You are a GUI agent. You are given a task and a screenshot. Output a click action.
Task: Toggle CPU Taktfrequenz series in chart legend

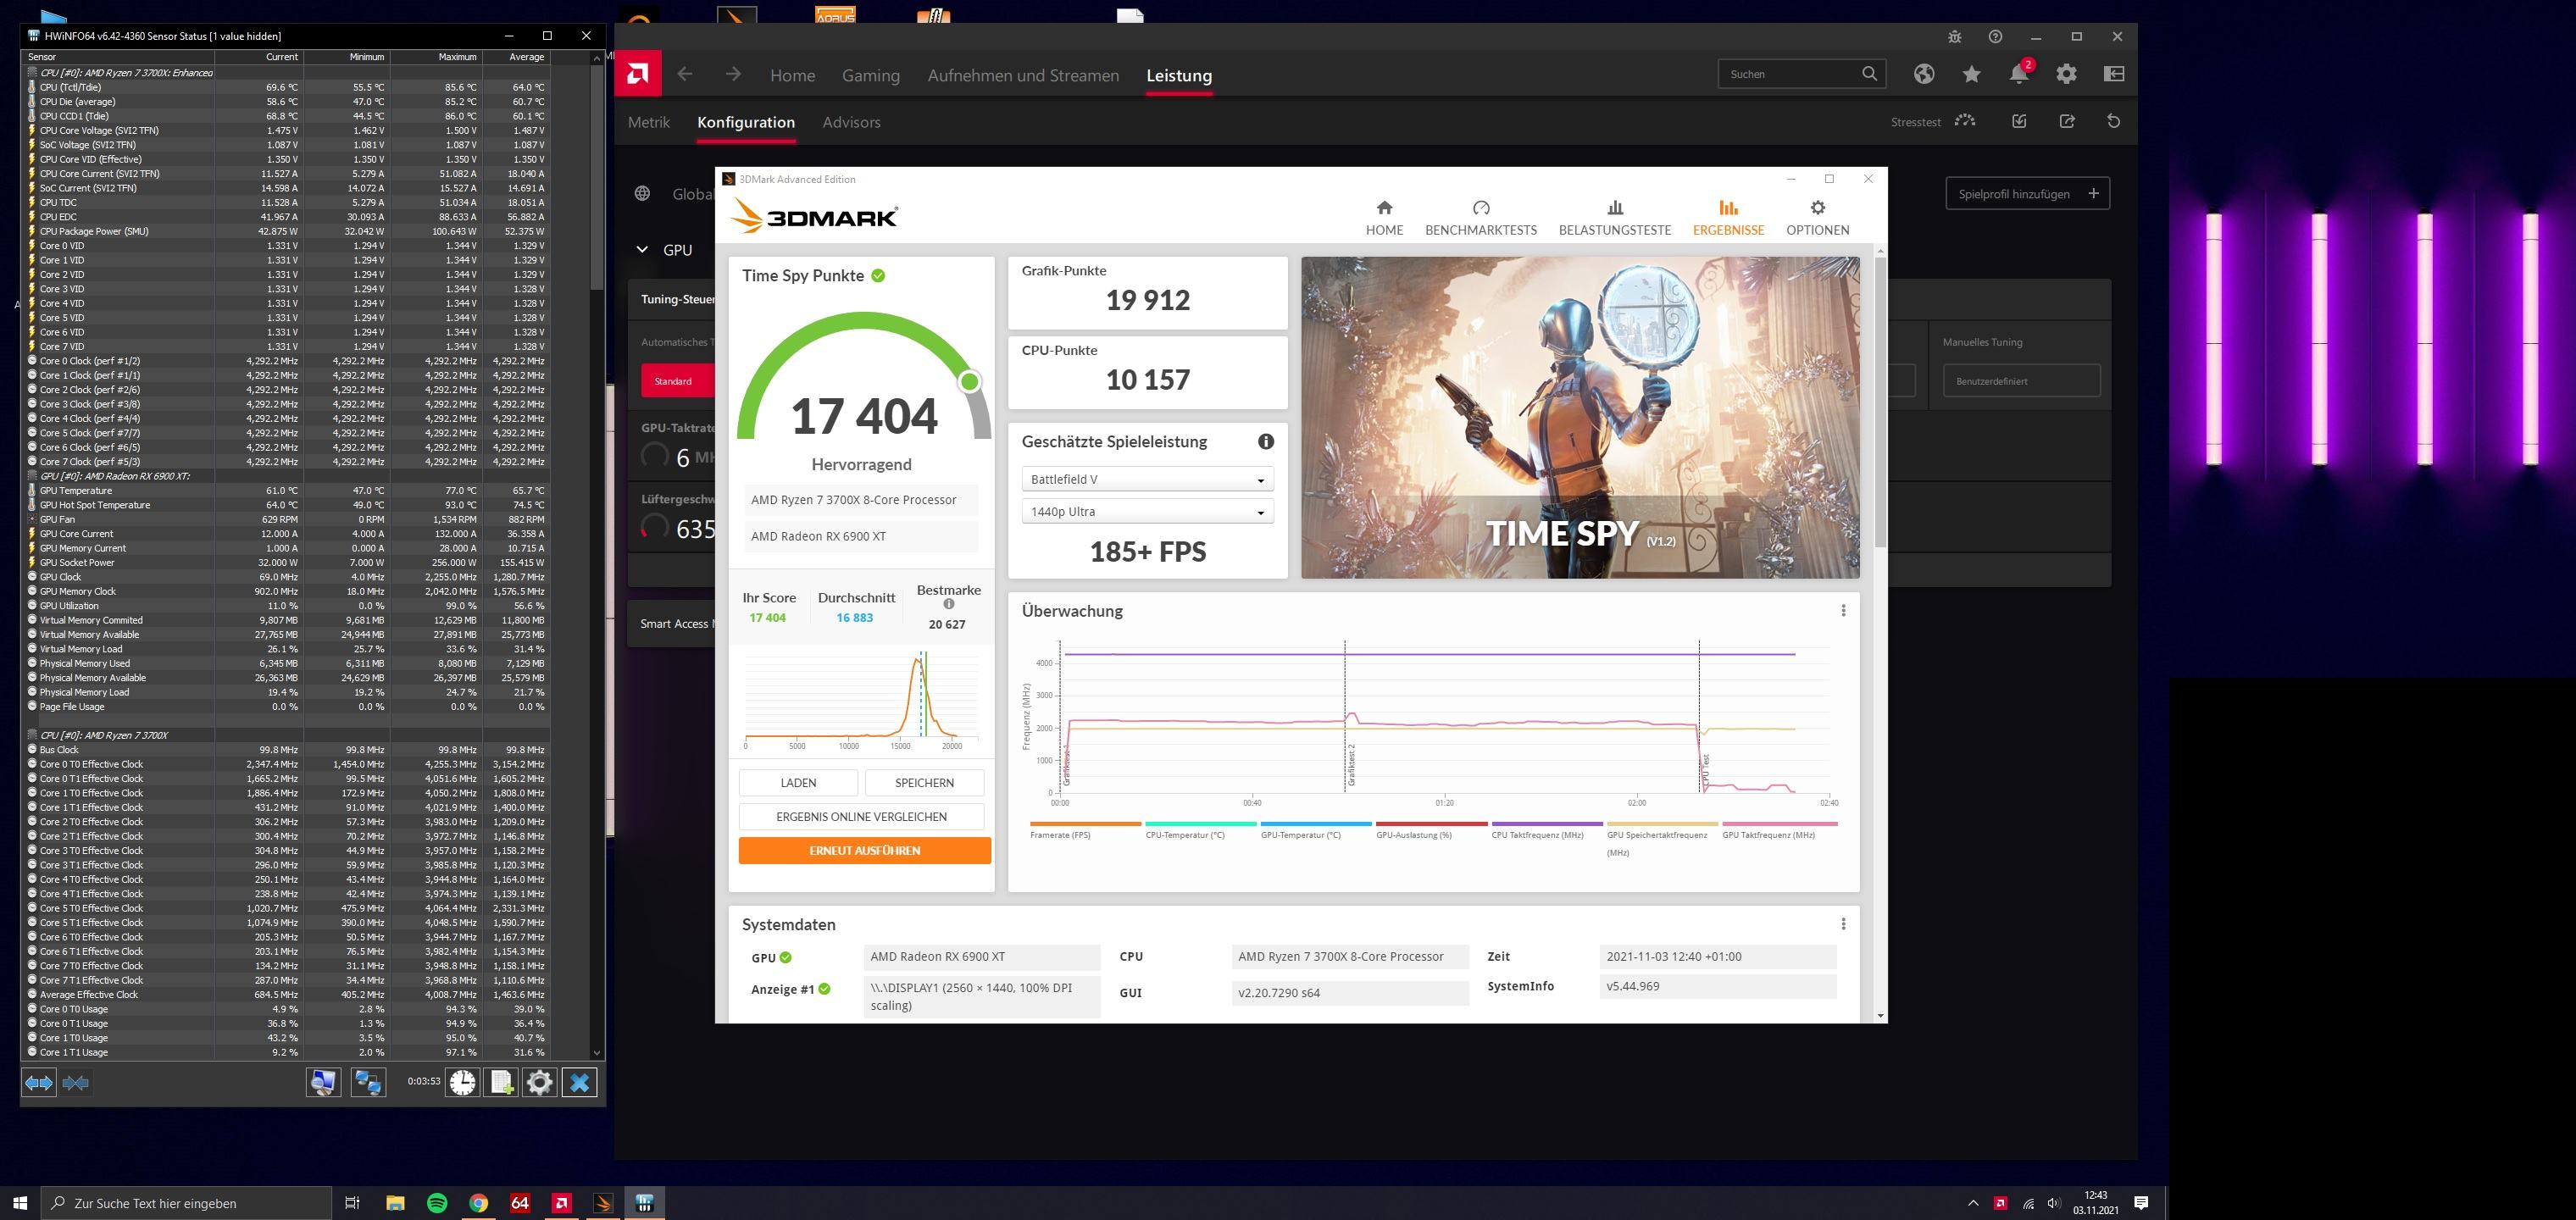[x=1546, y=830]
